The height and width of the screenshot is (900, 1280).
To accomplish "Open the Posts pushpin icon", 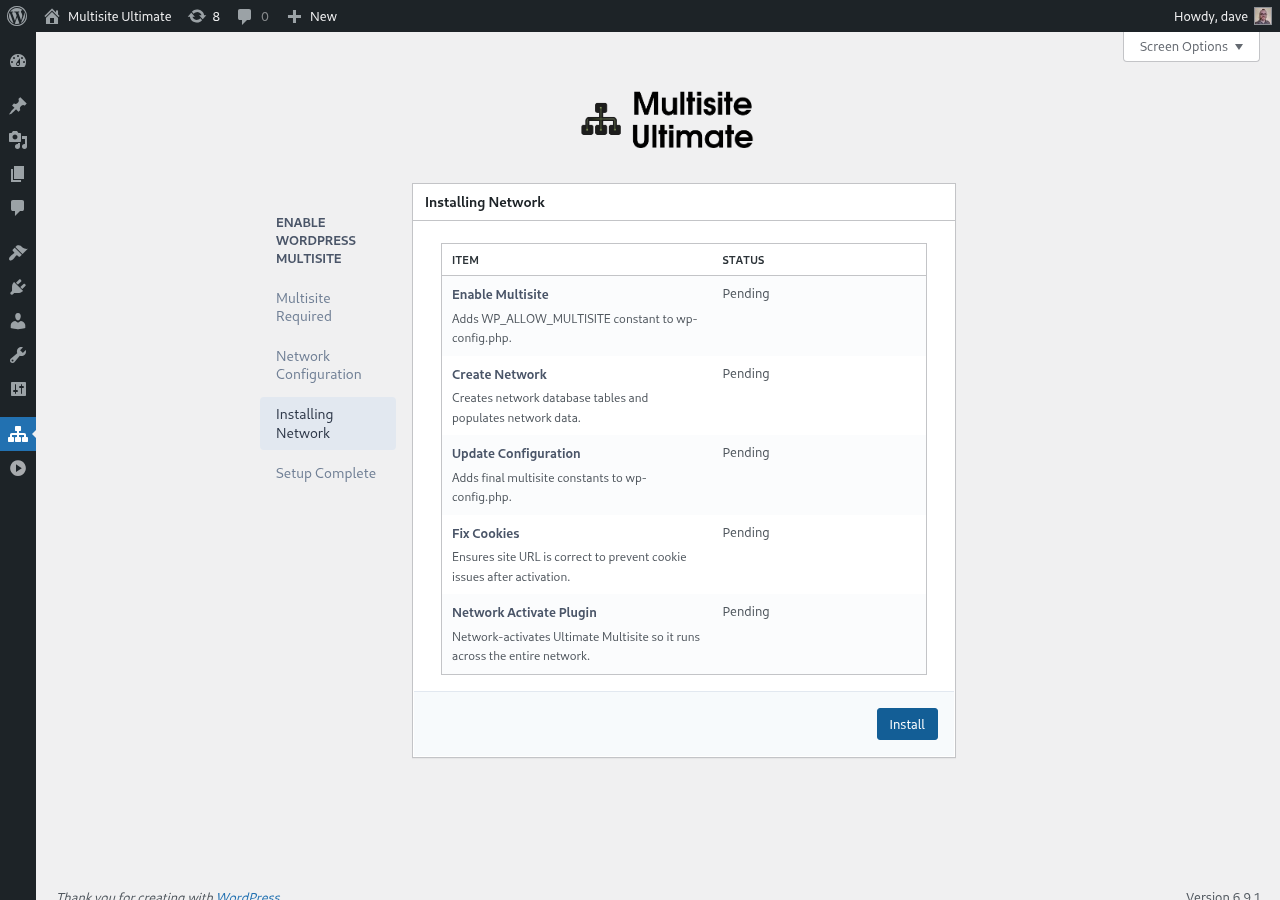I will [17, 106].
